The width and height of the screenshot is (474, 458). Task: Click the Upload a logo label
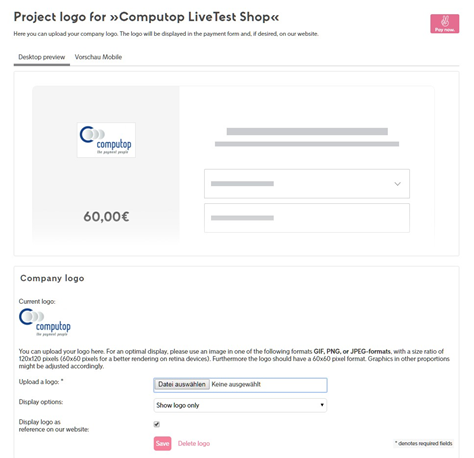point(41,382)
